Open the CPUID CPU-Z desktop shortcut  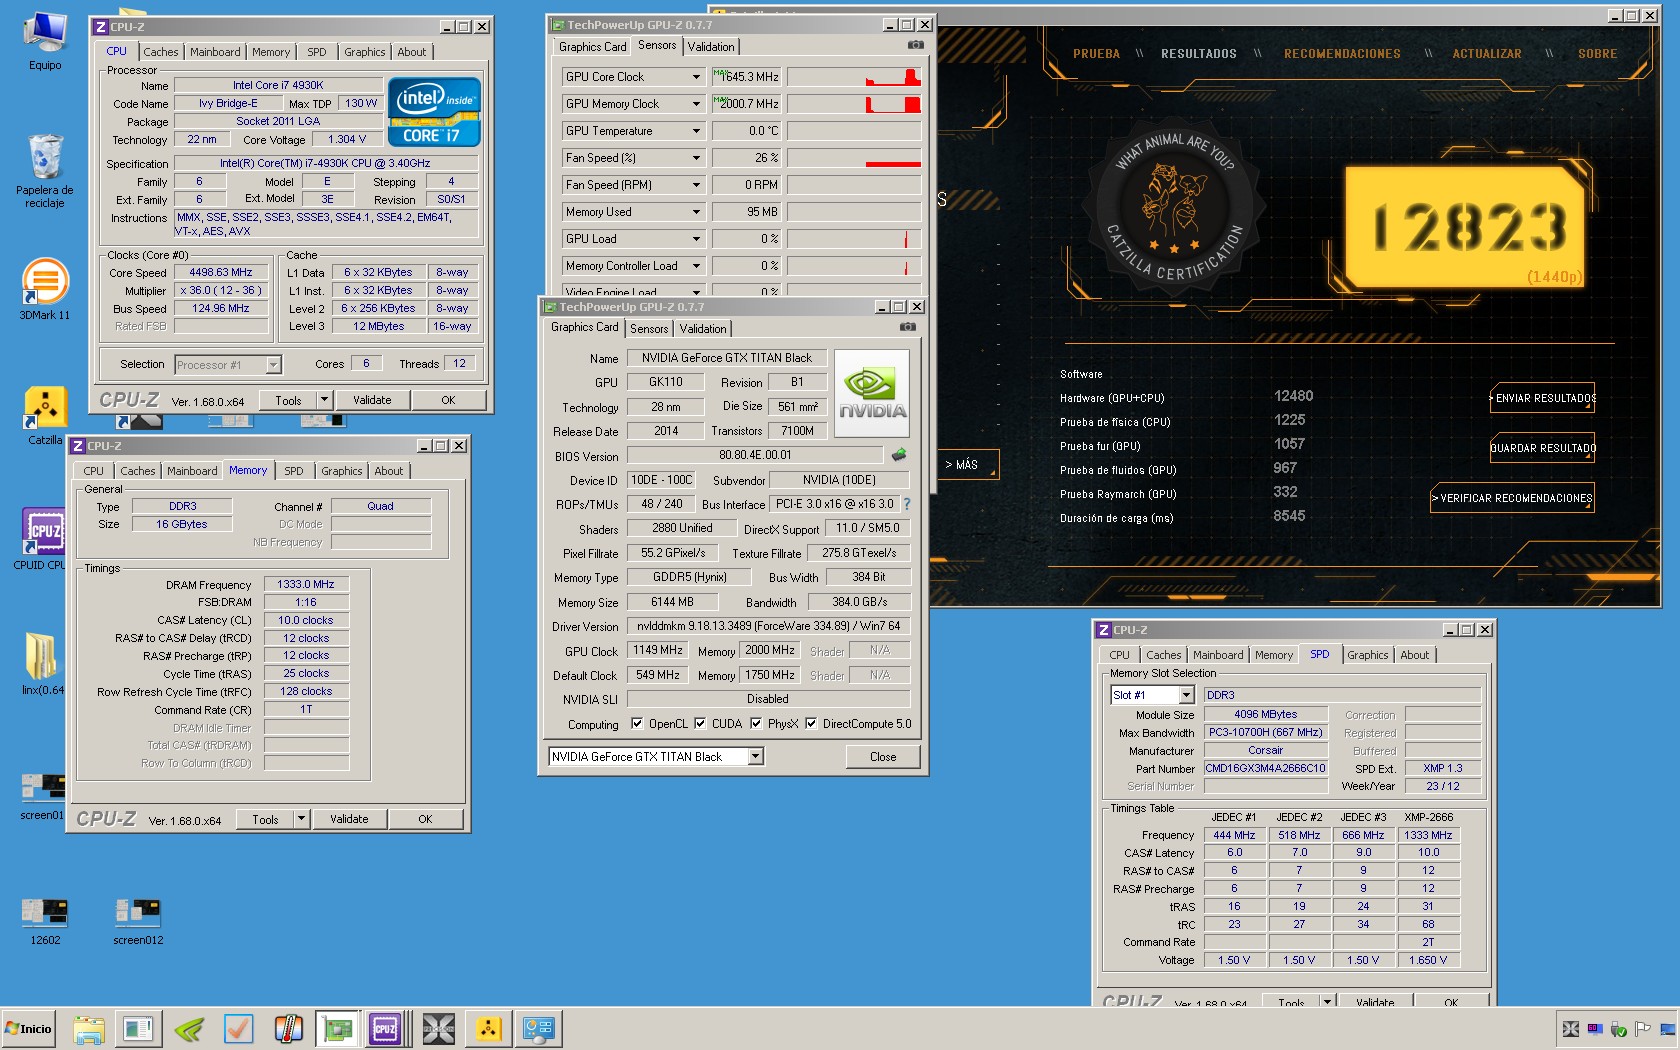click(45, 538)
